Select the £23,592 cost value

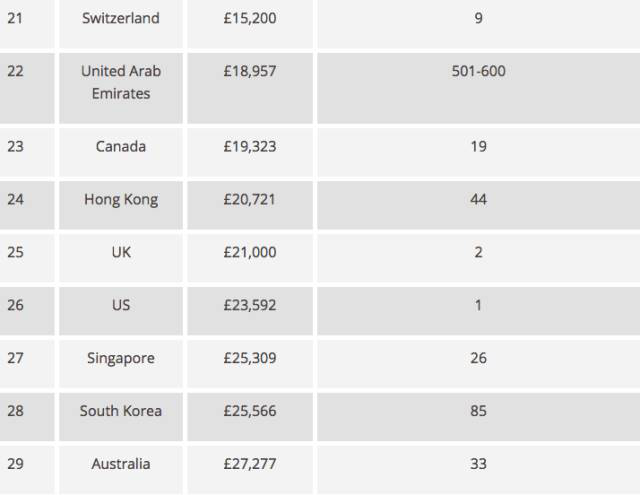pos(250,306)
